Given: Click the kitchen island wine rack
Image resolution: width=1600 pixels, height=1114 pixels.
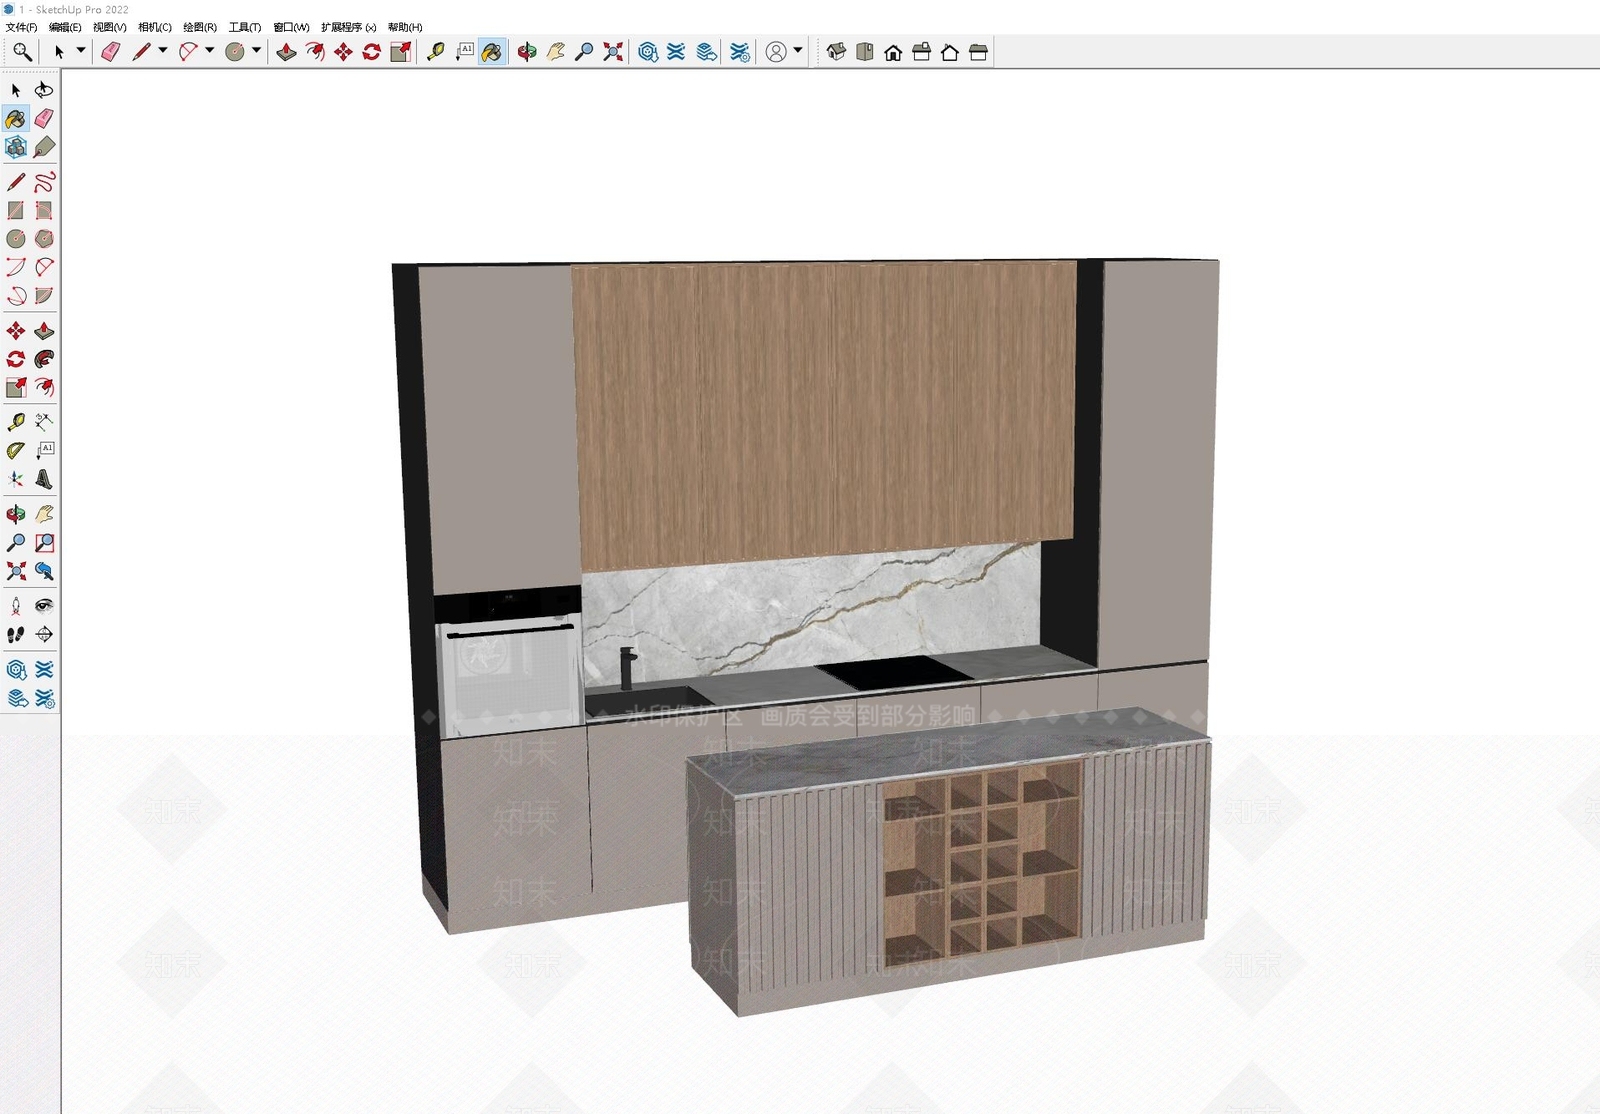Looking at the screenshot, I should tap(981, 863).
